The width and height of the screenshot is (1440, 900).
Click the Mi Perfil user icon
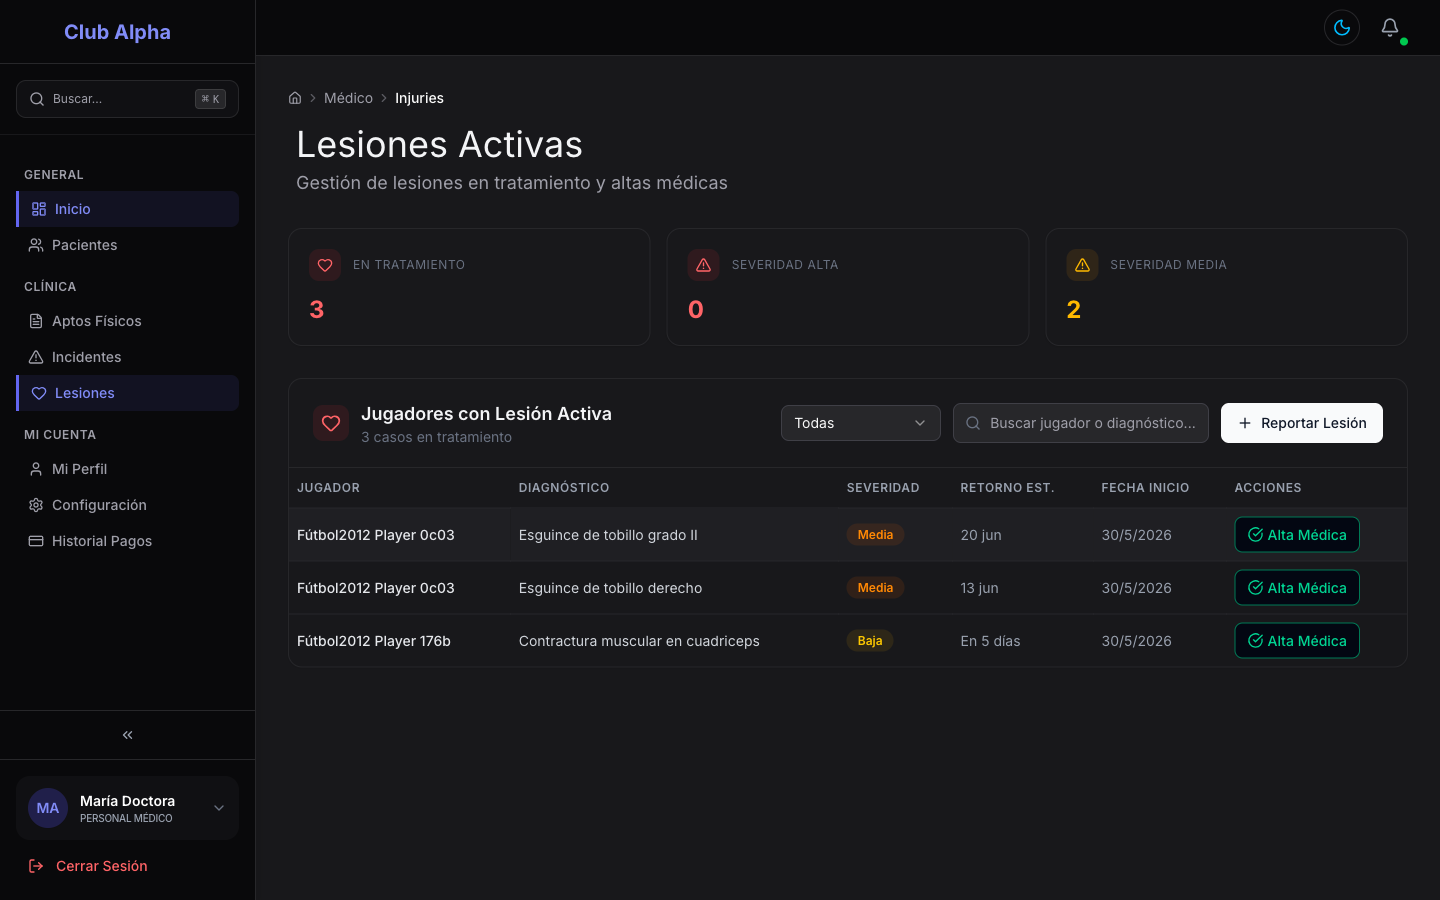coord(36,469)
